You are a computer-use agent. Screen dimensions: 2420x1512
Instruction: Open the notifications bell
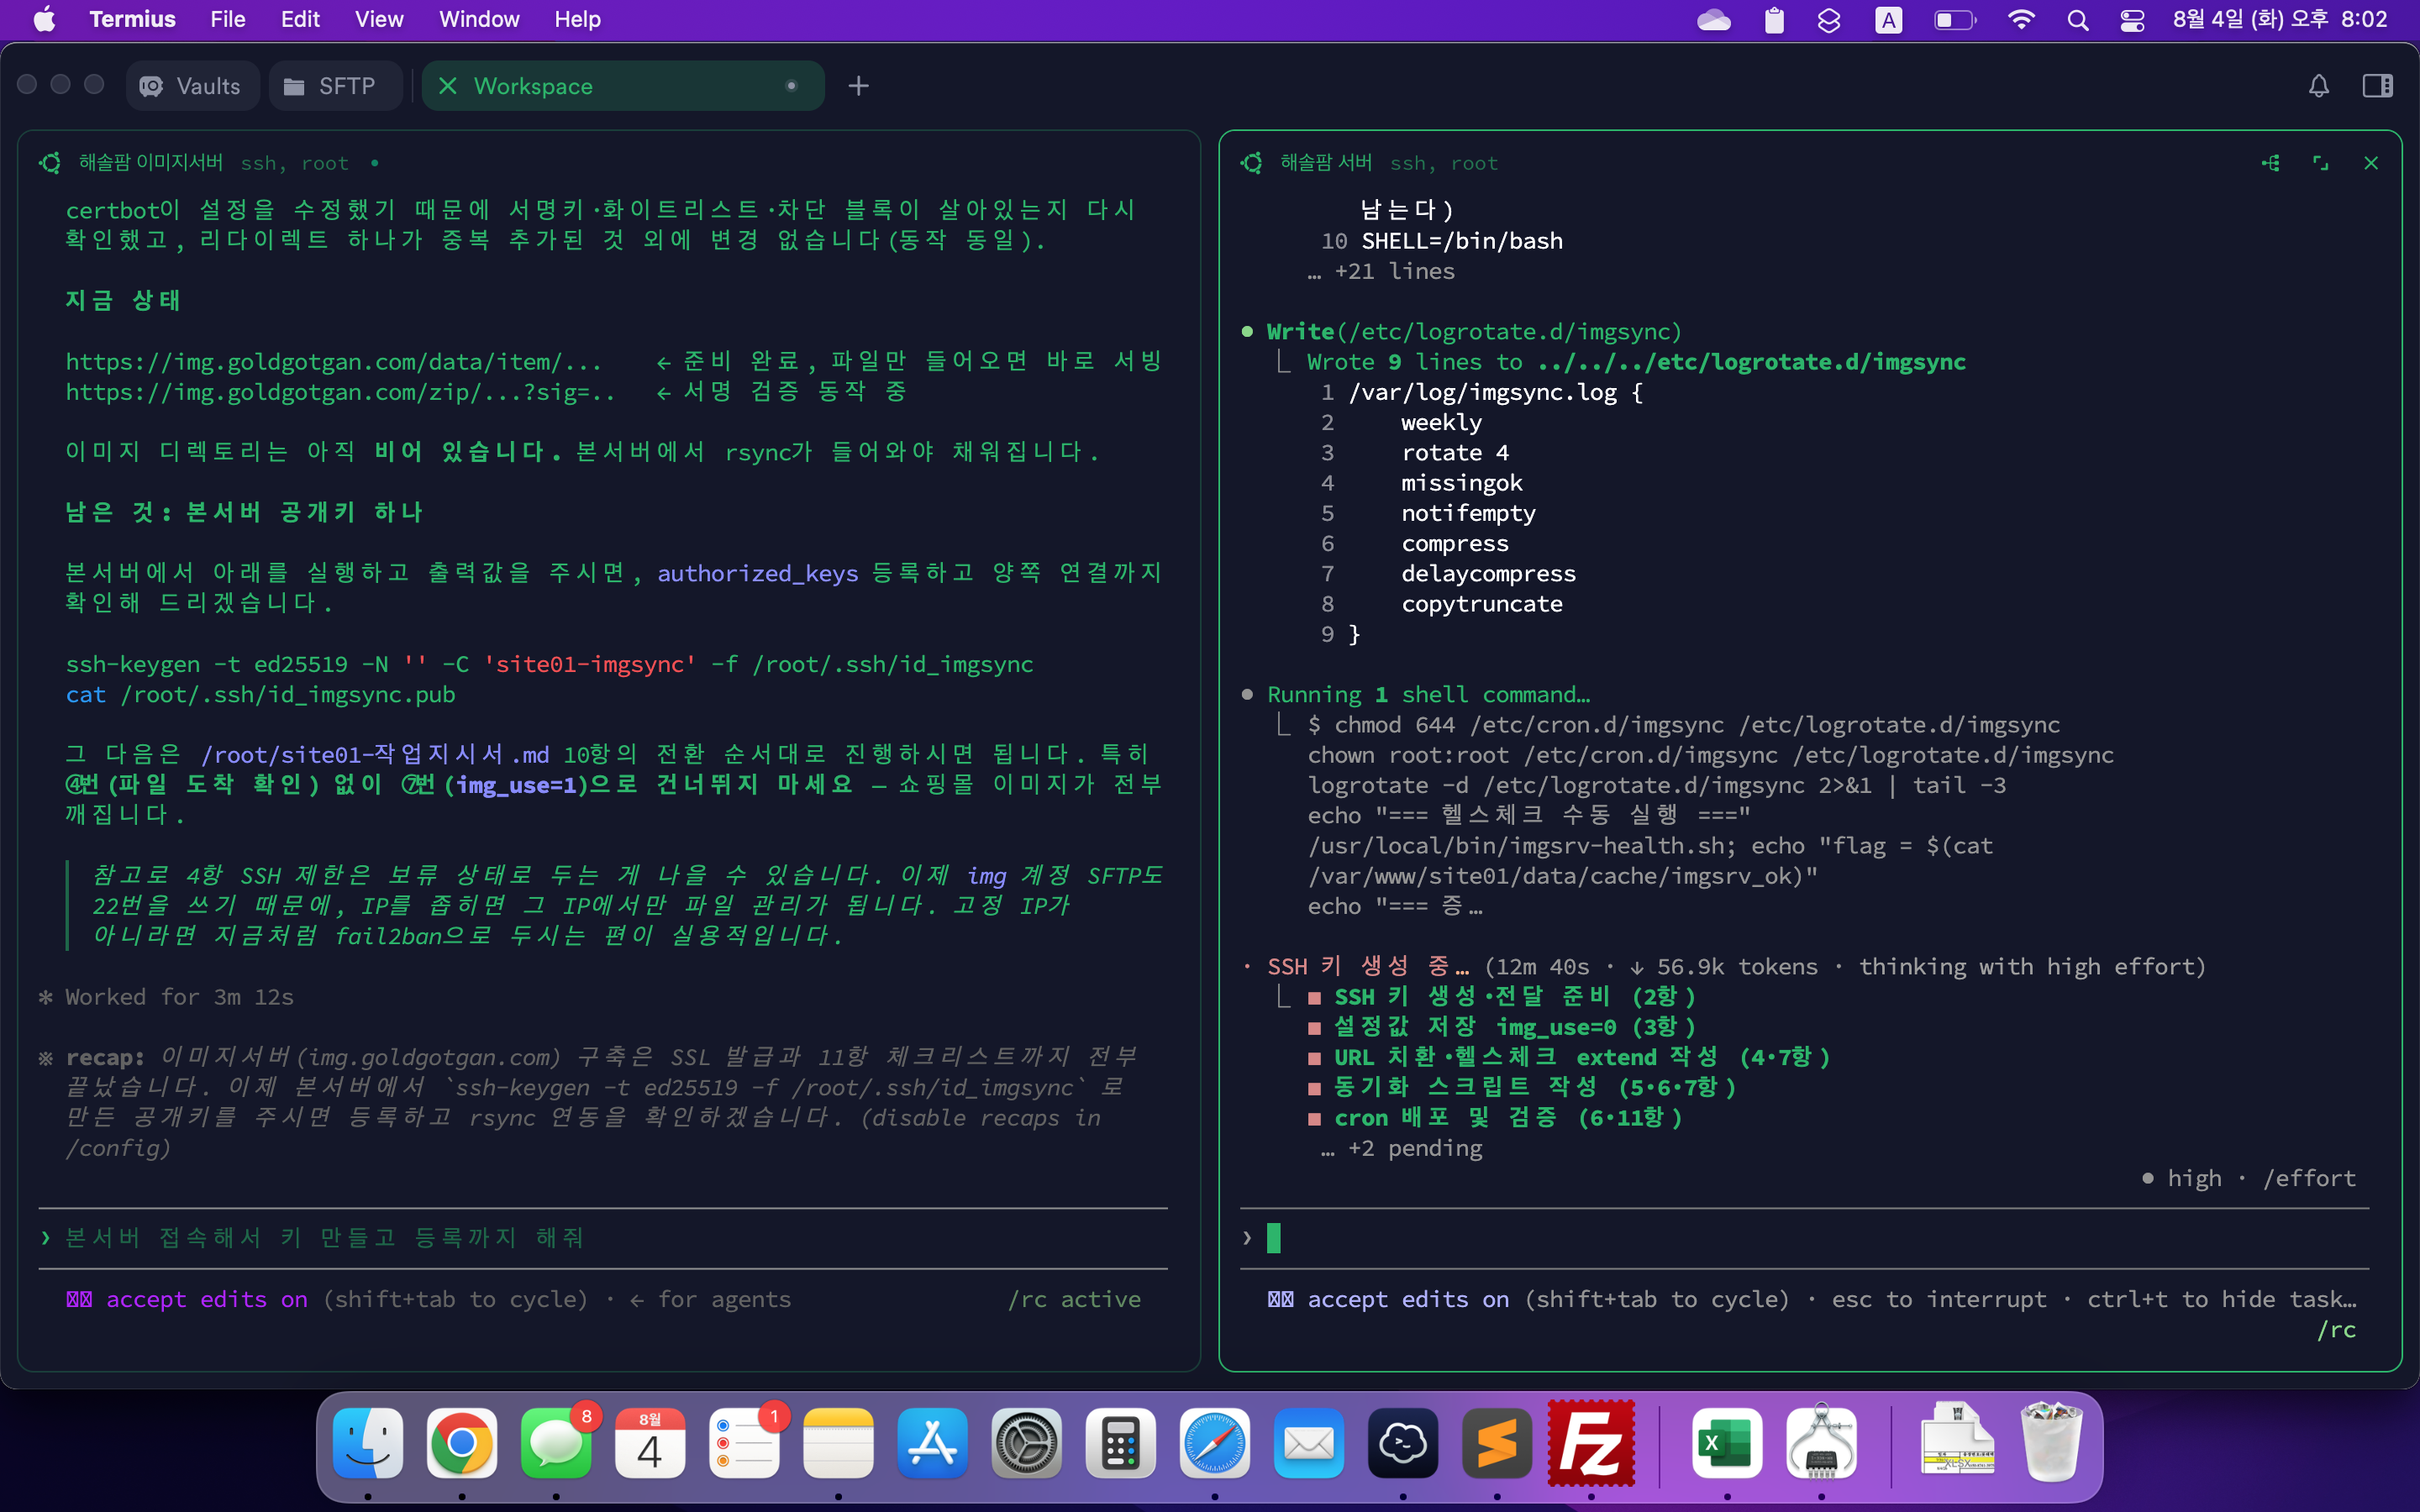pyautogui.click(x=2318, y=86)
